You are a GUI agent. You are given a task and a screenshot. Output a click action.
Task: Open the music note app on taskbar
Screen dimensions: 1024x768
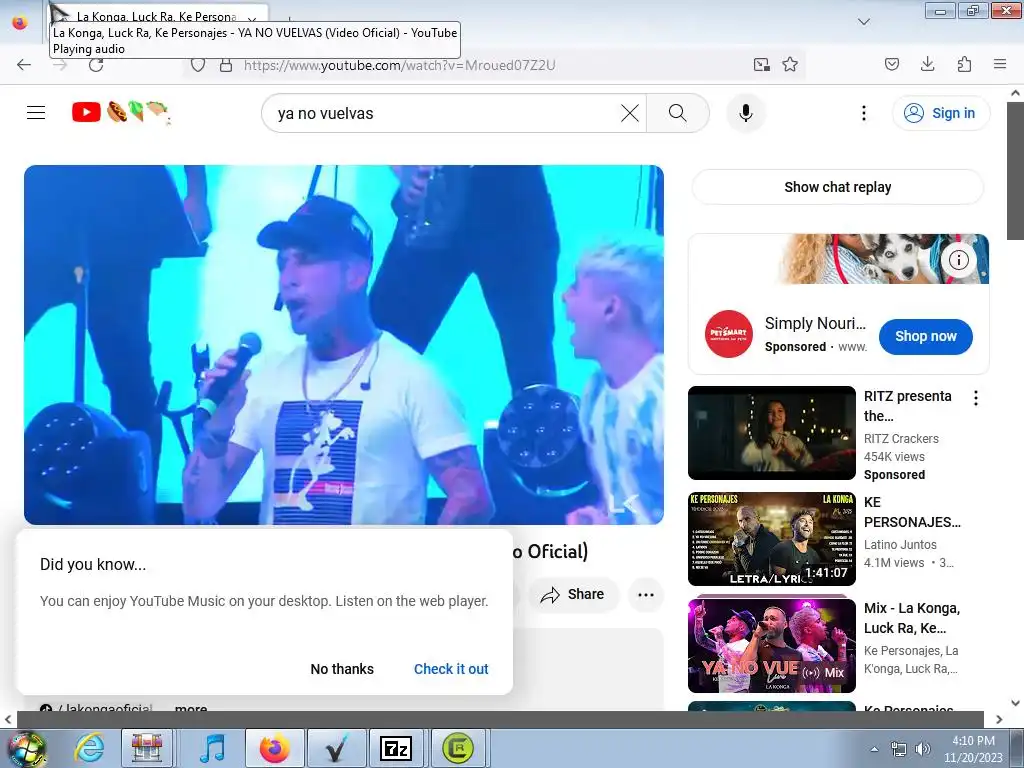tap(212, 748)
